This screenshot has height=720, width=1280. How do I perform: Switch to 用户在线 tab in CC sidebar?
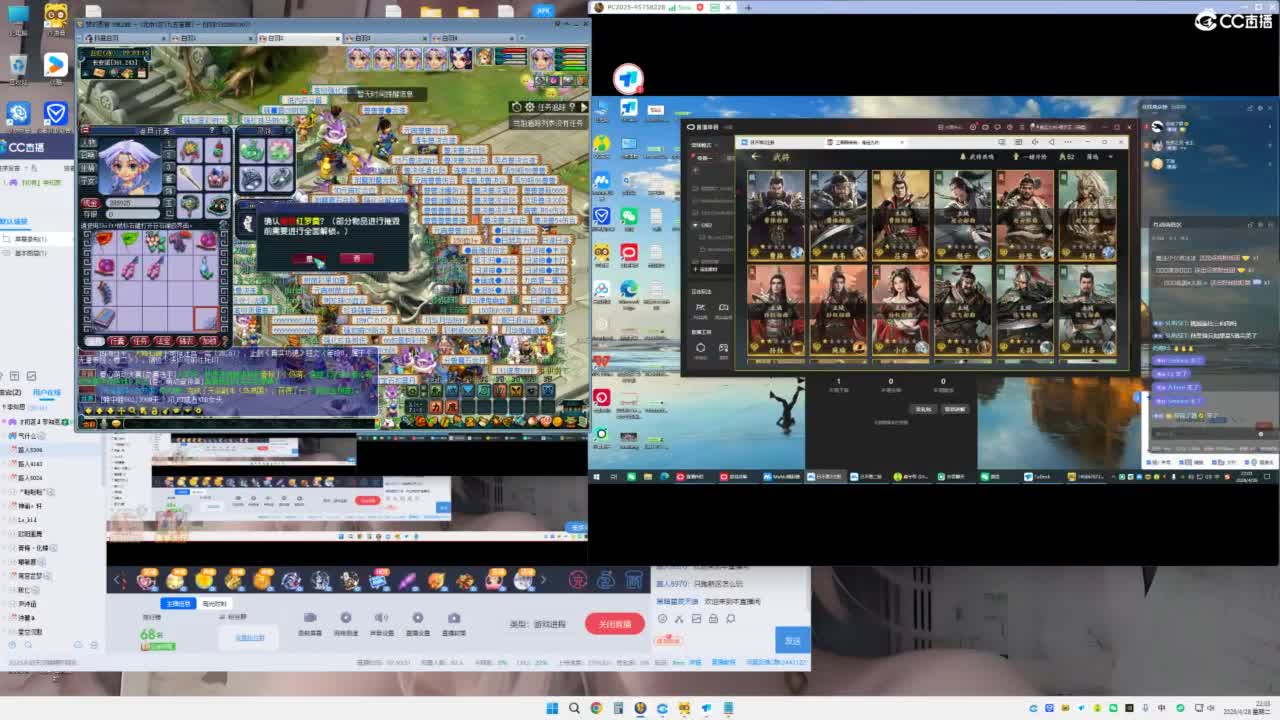(47, 392)
